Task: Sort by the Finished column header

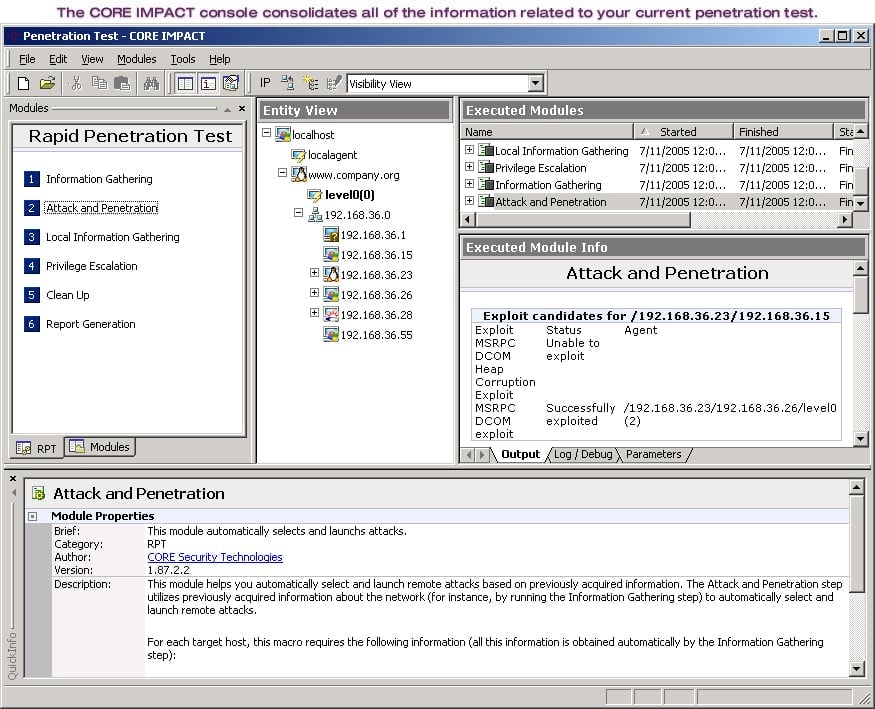Action: [x=782, y=132]
